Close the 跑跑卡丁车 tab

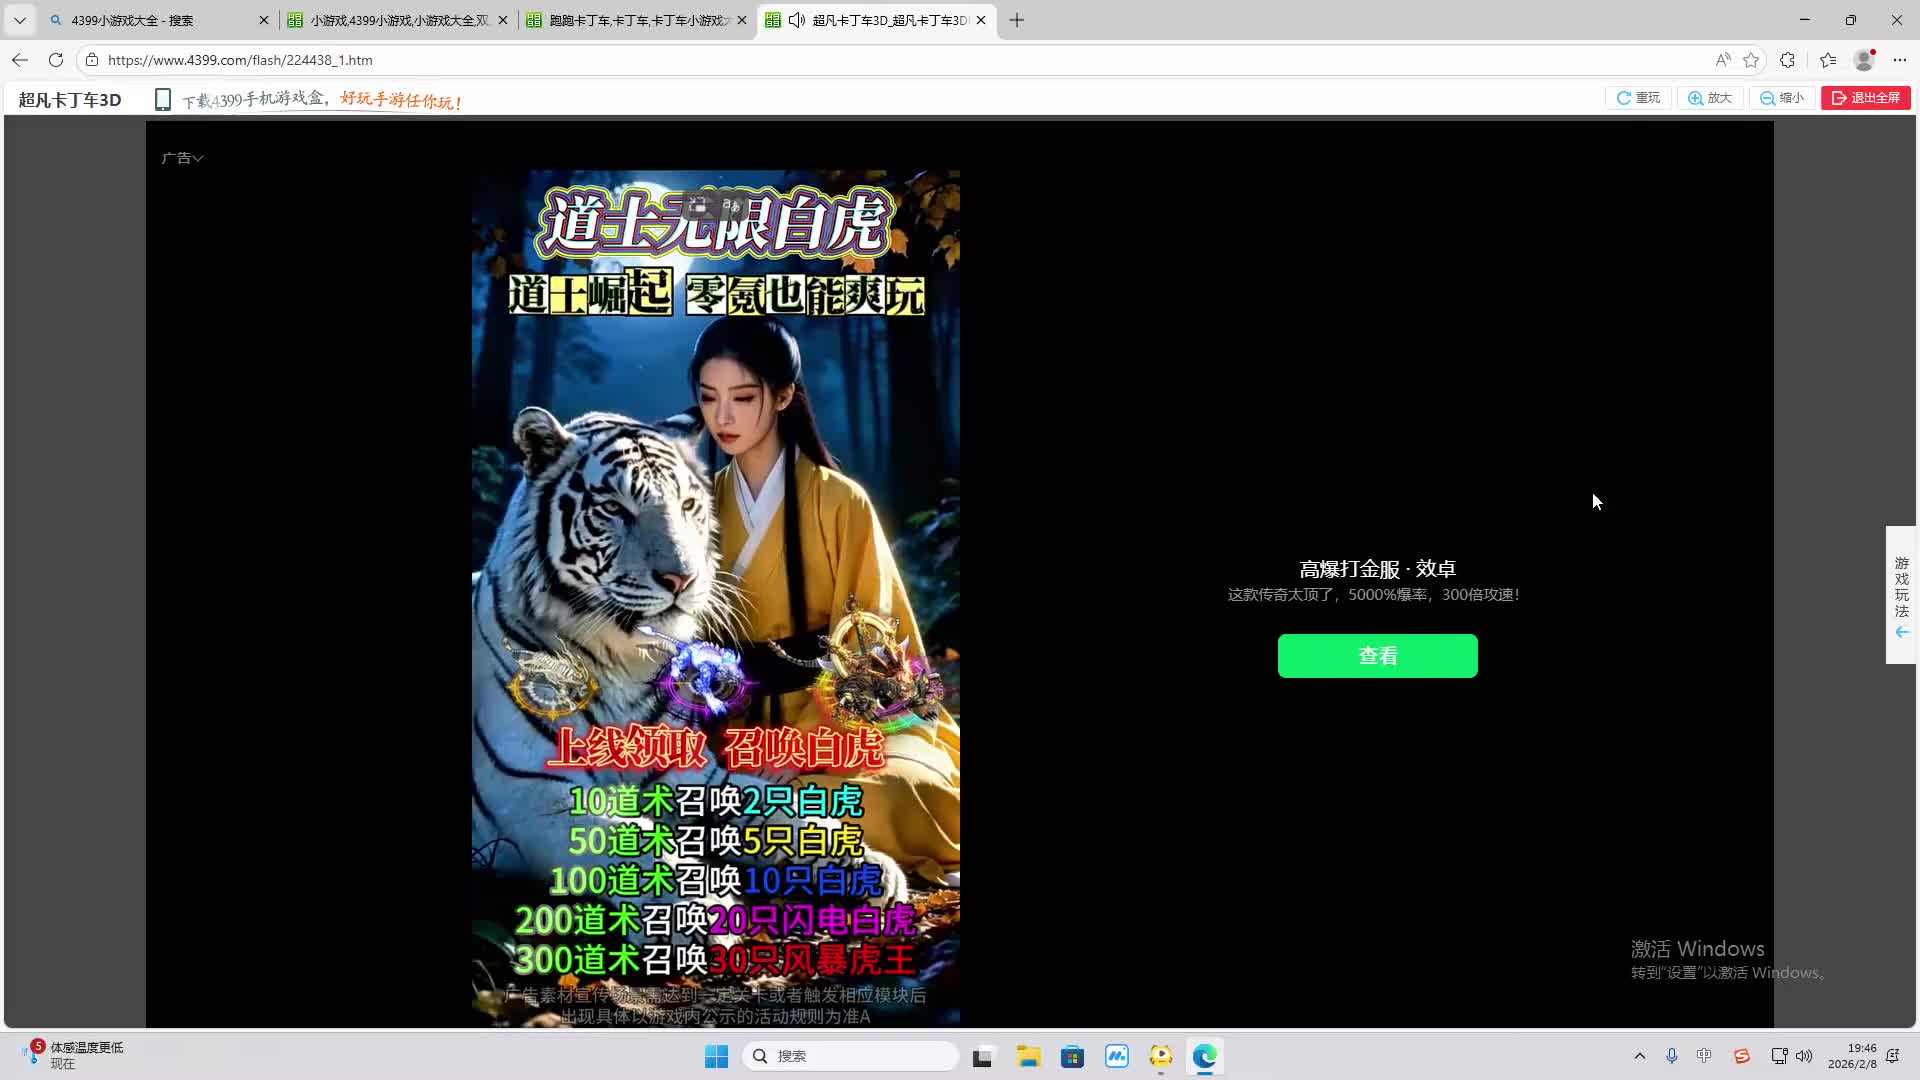pyautogui.click(x=741, y=20)
